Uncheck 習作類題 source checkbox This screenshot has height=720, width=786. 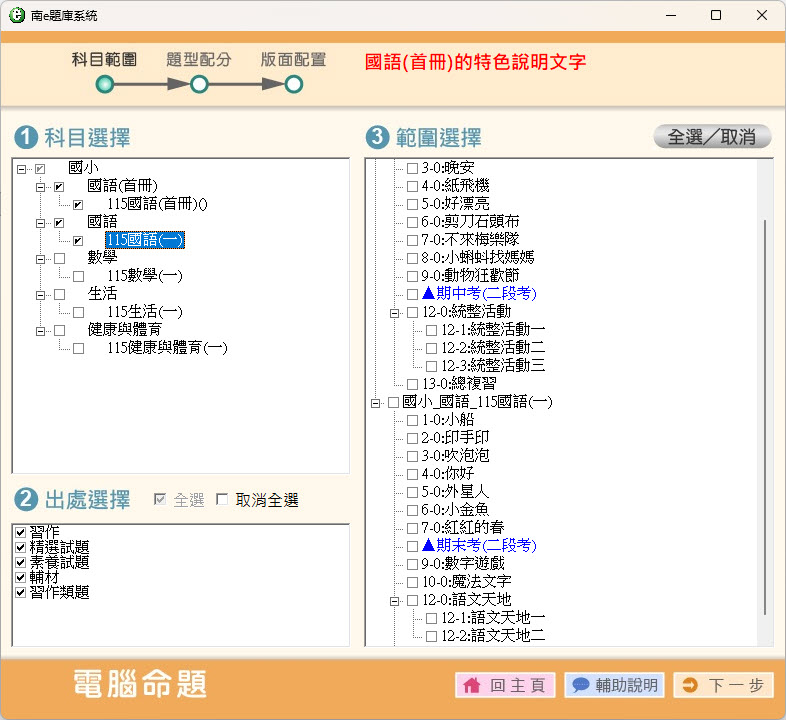(x=21, y=592)
